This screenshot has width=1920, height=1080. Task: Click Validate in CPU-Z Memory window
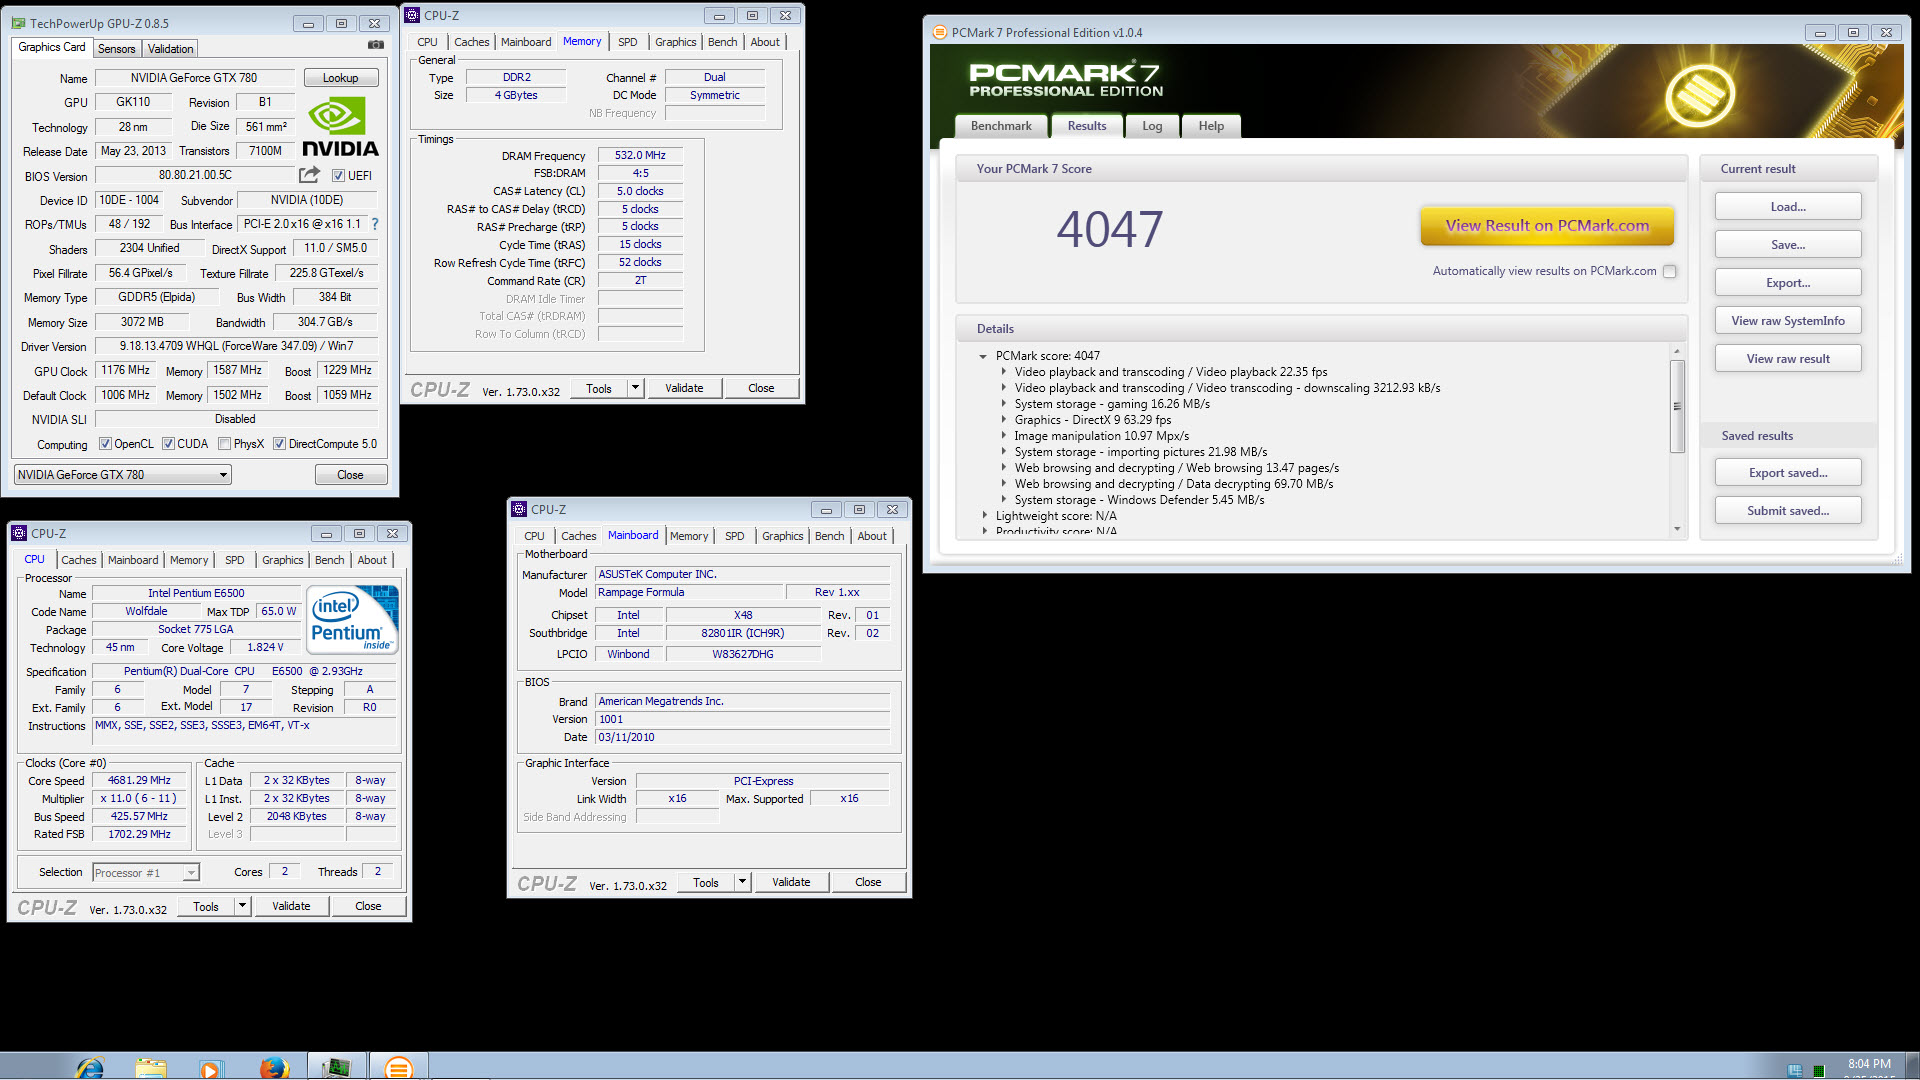[684, 388]
